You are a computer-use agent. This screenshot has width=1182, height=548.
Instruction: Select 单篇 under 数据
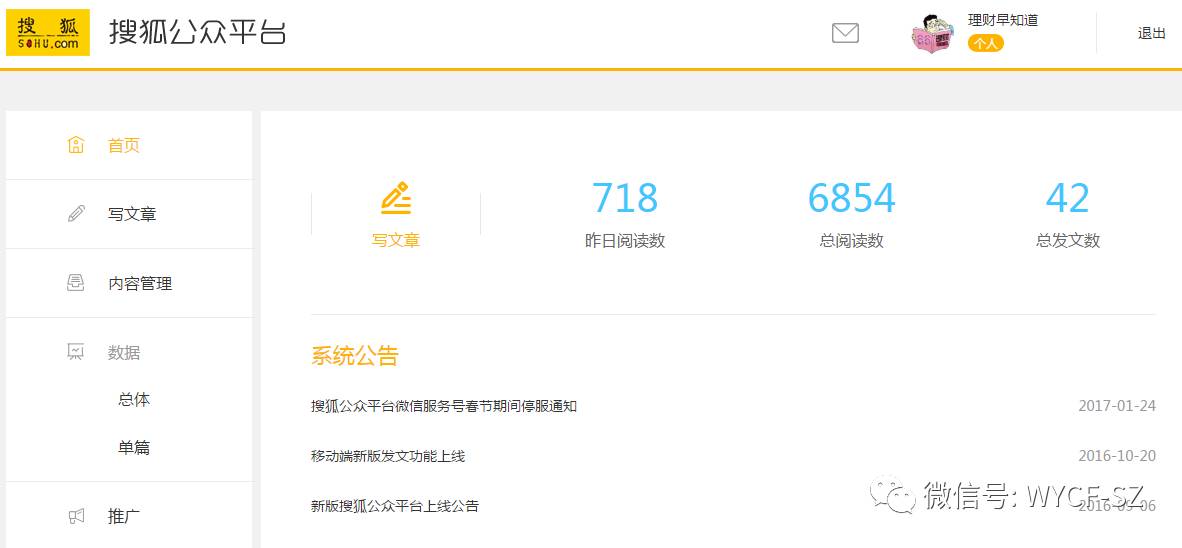coord(134,448)
